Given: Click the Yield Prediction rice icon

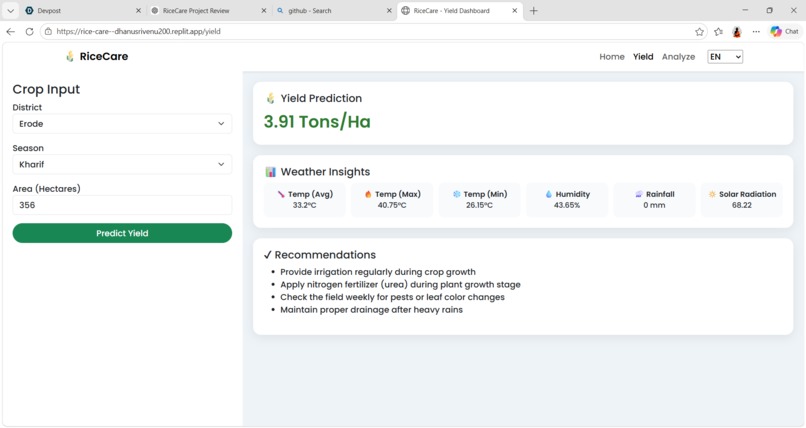Looking at the screenshot, I should [270, 98].
